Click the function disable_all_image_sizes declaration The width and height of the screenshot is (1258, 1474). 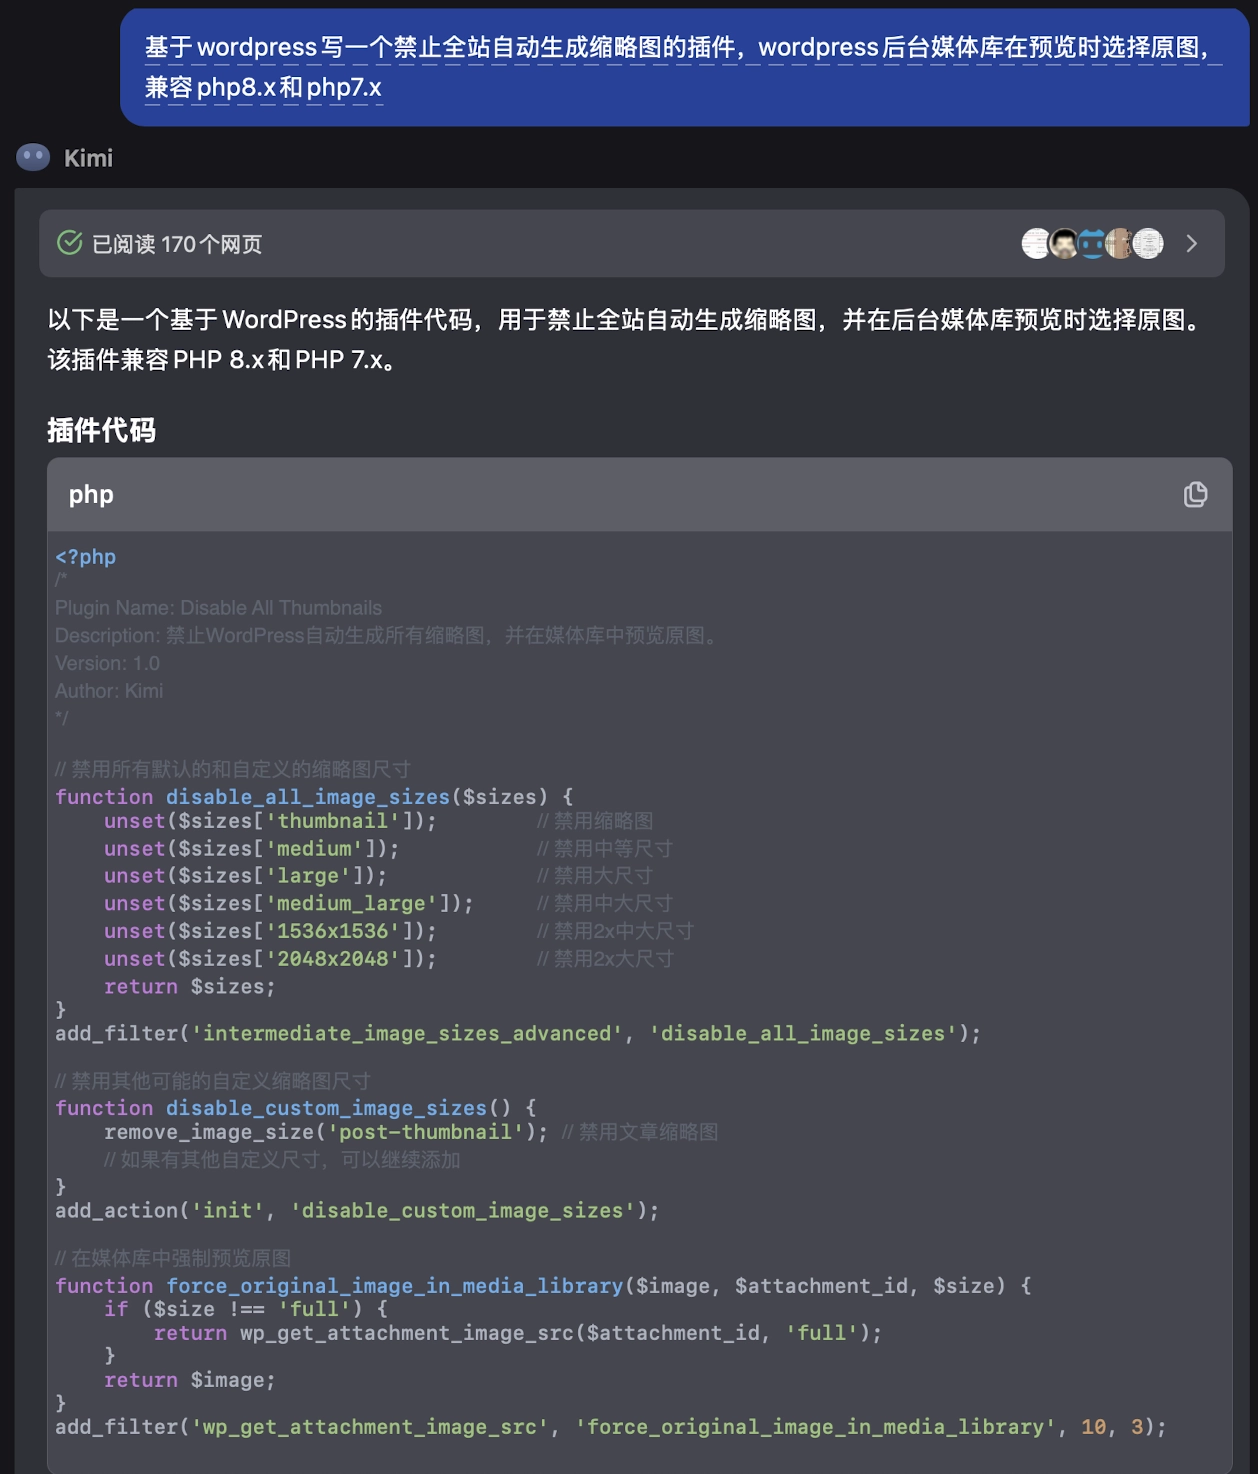coord(314,797)
